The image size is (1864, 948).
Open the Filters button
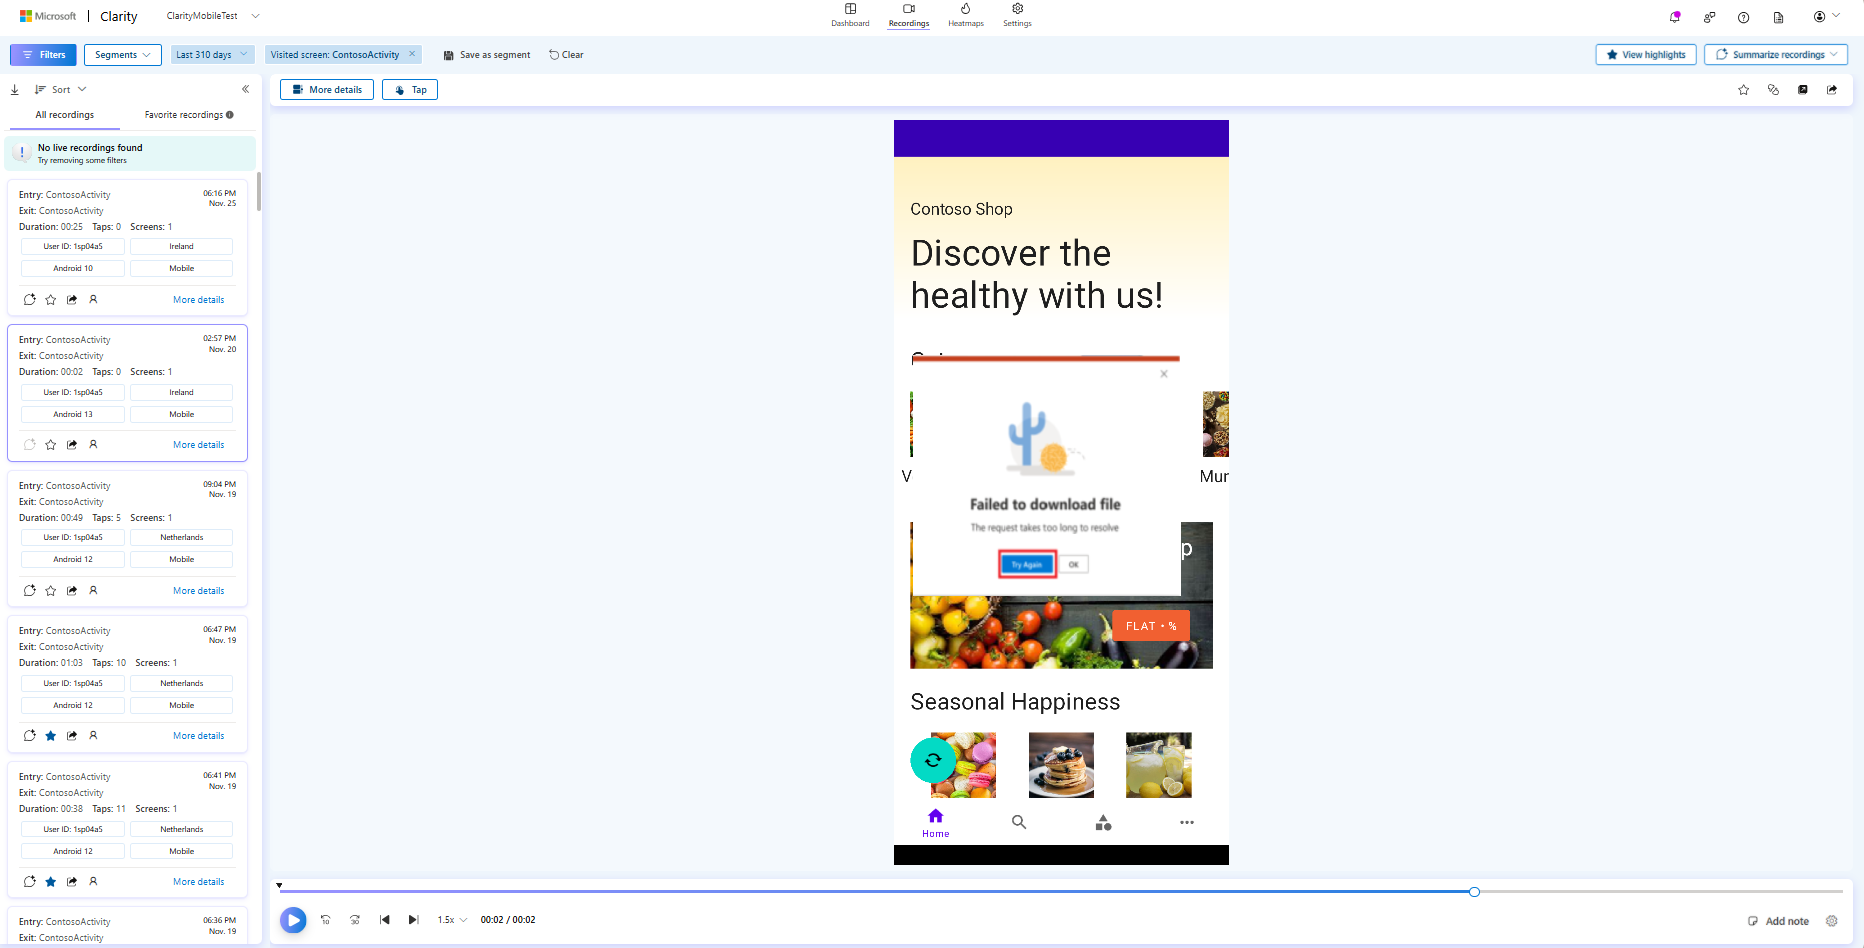pos(43,55)
